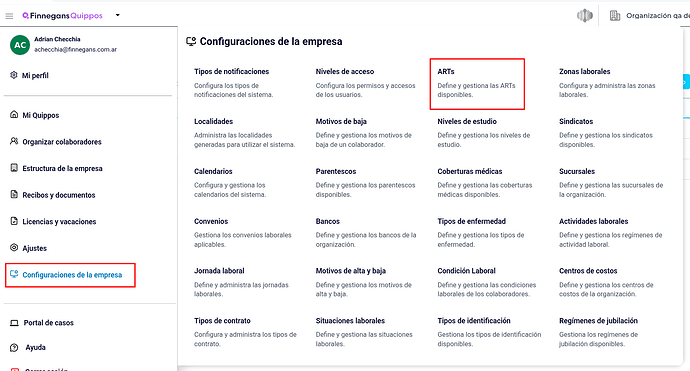Viewport: 690px width, 371px height.
Task: Open Mi perfil in sidebar
Action: pos(35,75)
